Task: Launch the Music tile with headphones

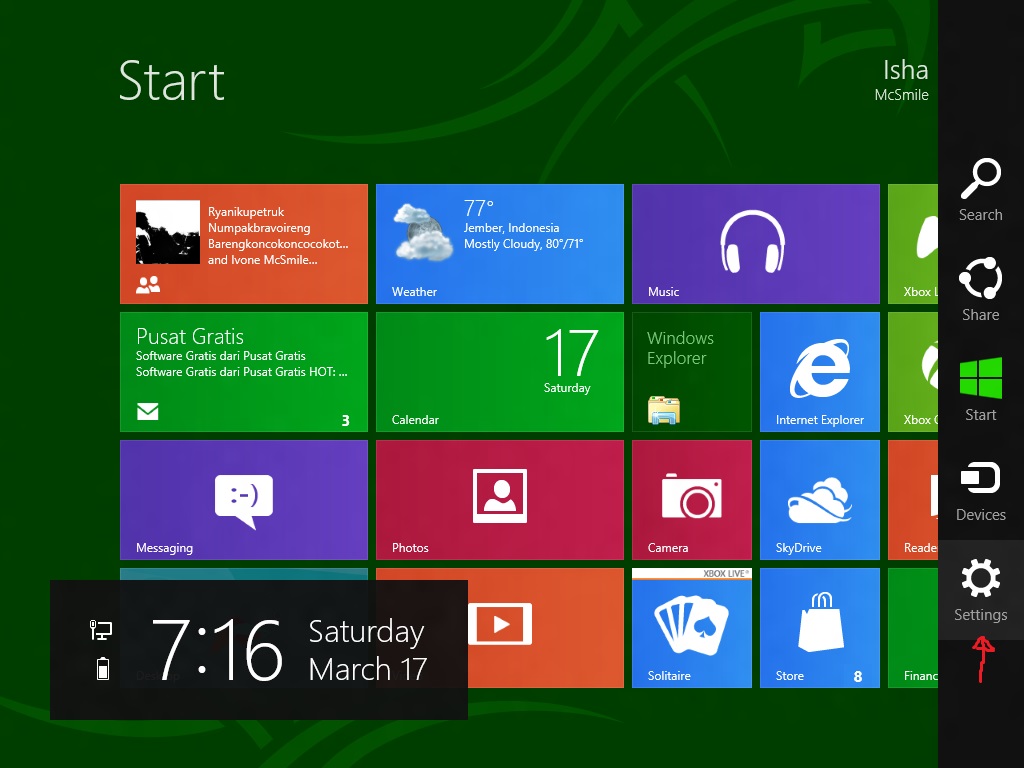Action: pyautogui.click(x=756, y=244)
